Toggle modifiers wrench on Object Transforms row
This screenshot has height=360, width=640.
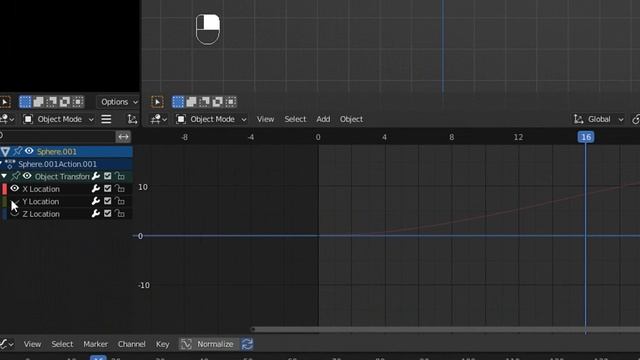pyautogui.click(x=96, y=176)
